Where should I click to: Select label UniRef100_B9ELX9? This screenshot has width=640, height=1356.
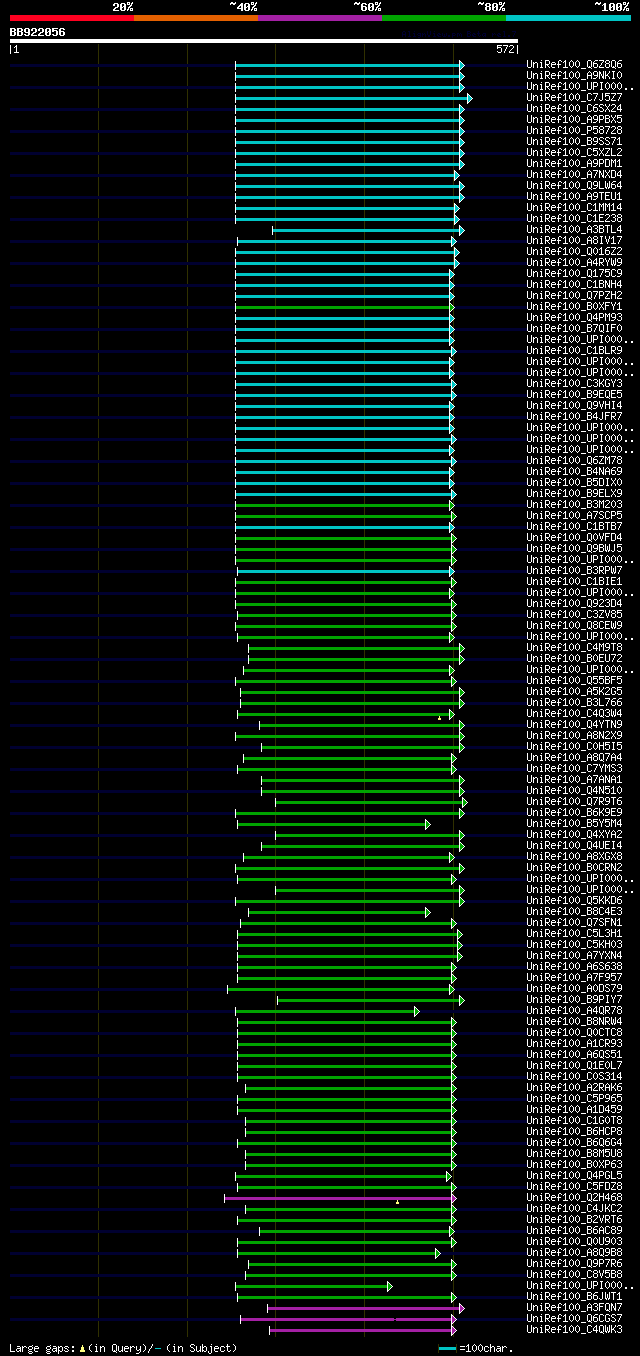[574, 494]
